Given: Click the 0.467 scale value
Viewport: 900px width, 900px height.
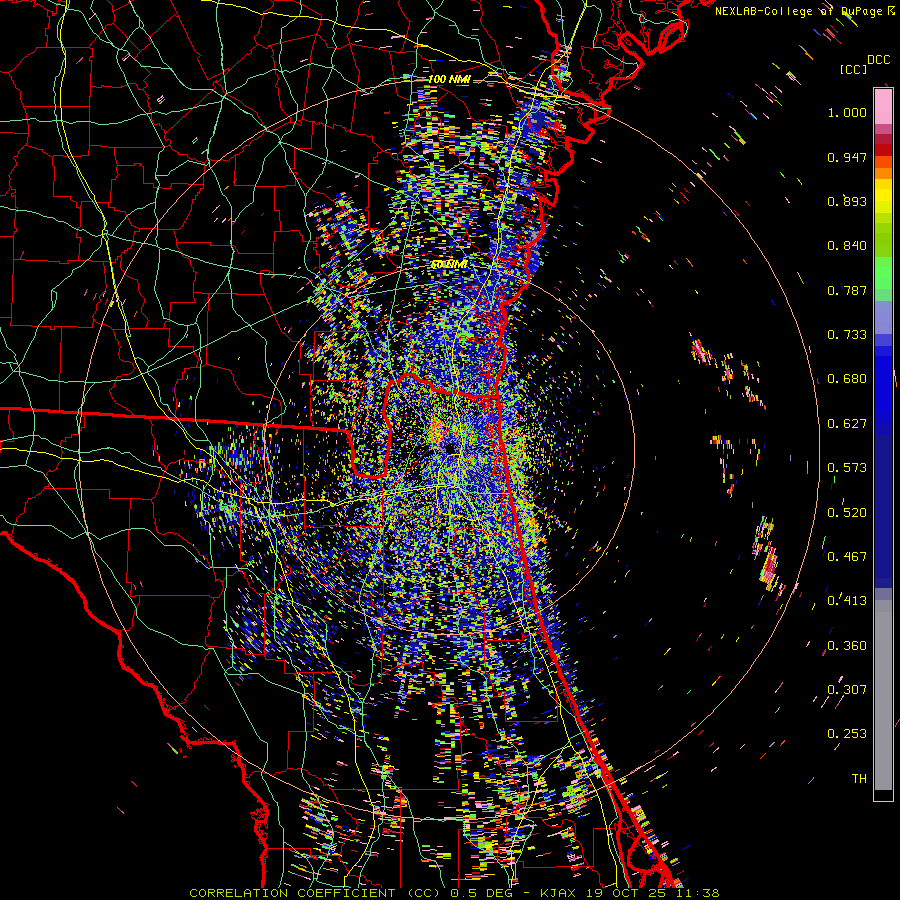Looking at the screenshot, I should click(x=847, y=557).
